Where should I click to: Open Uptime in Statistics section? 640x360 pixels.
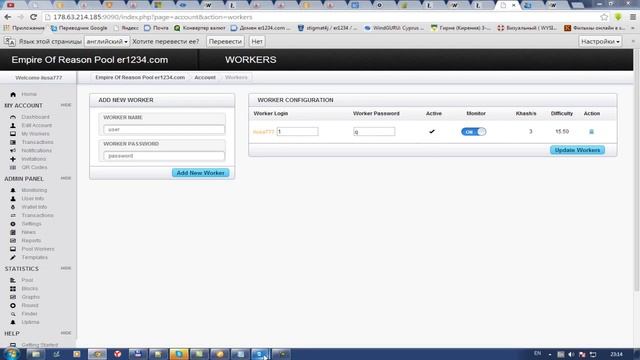point(30,322)
